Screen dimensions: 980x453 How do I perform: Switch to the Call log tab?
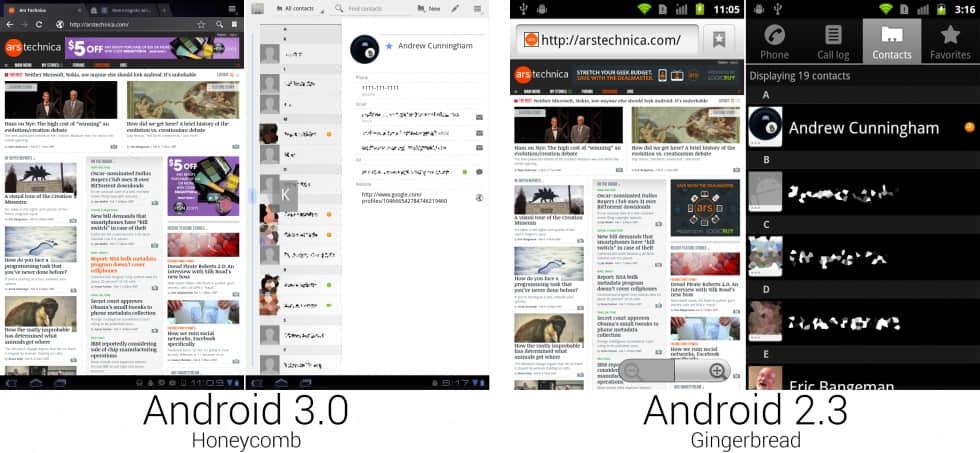[x=833, y=41]
